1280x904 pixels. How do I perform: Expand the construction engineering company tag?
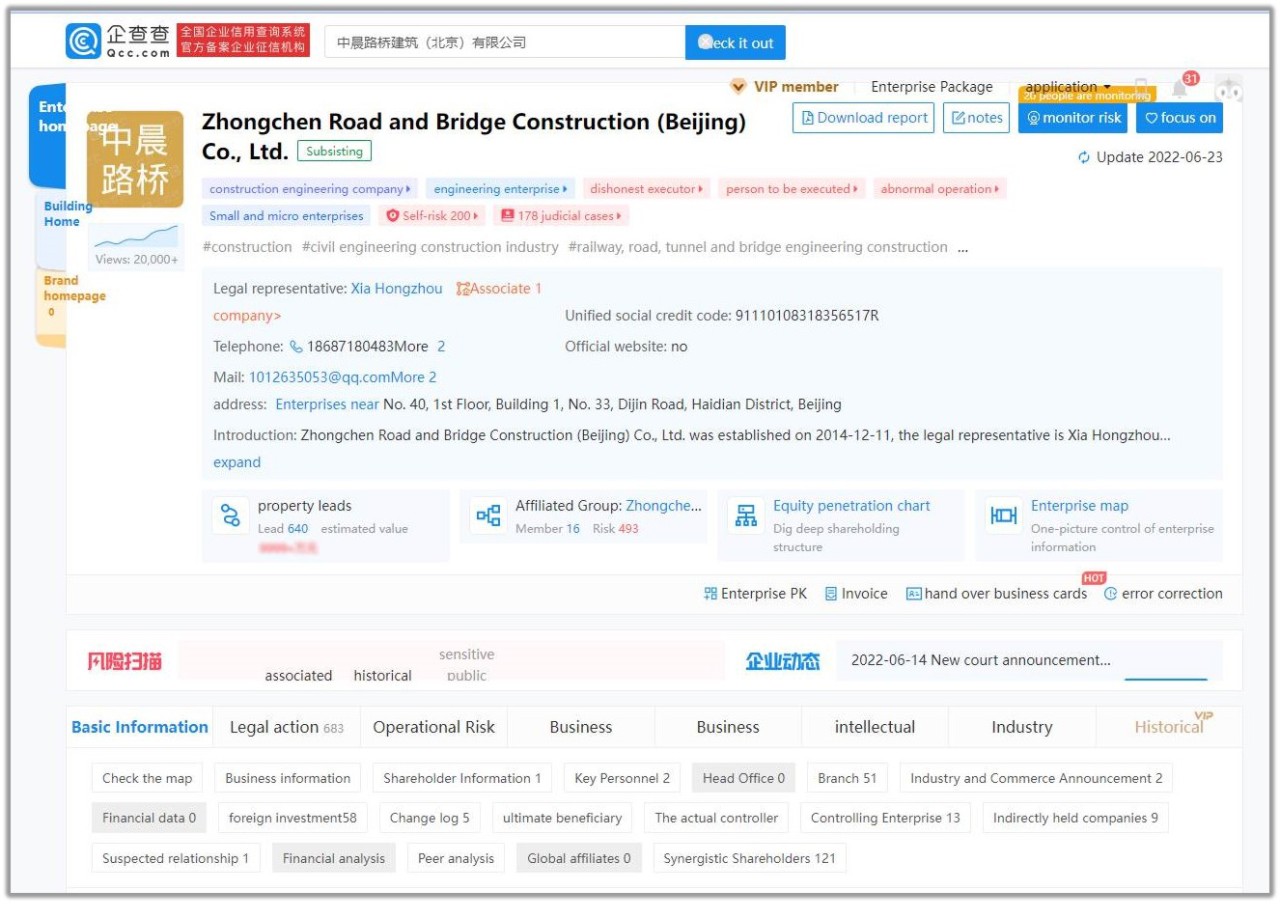click(310, 189)
